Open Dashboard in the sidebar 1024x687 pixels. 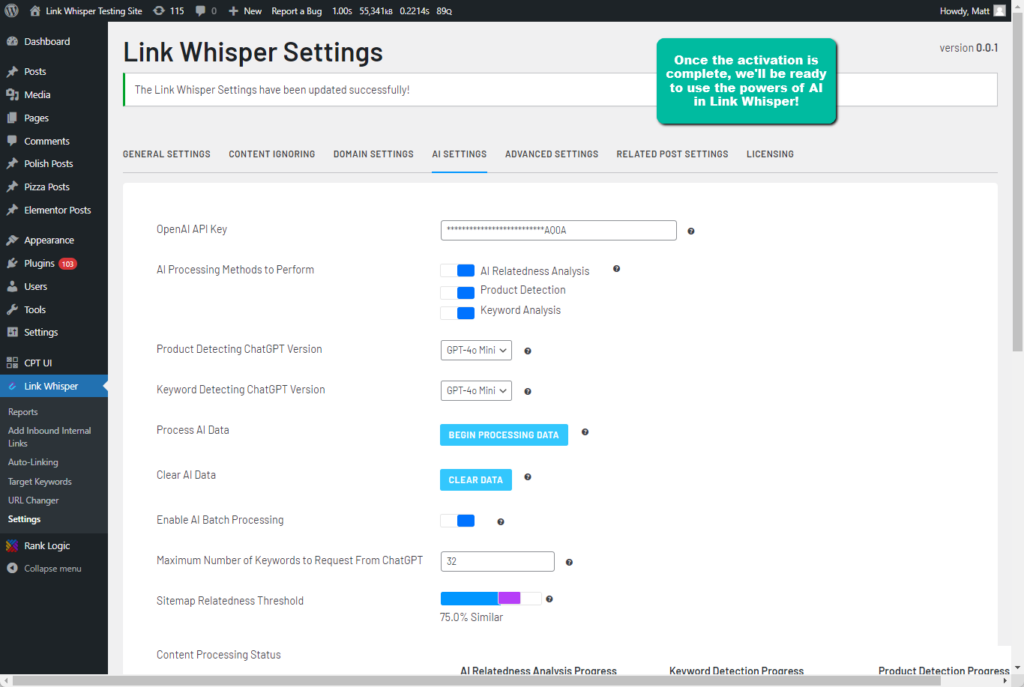click(x=54, y=41)
